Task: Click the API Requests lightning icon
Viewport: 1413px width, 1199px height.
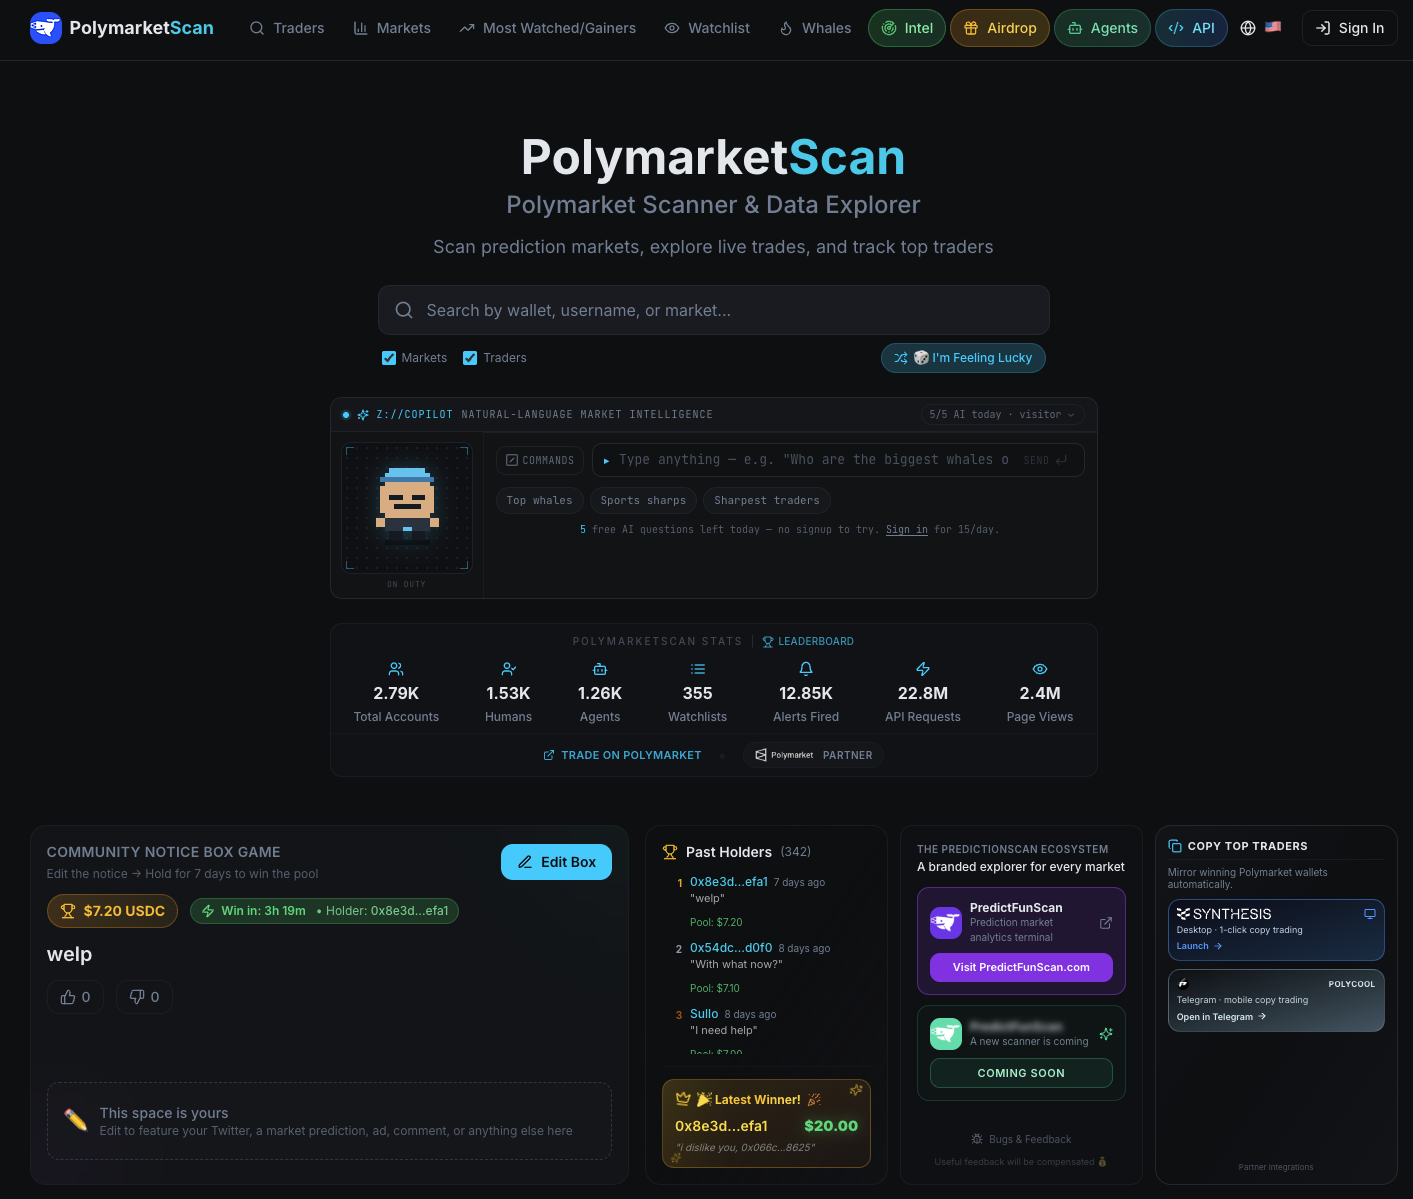Action: click(923, 669)
